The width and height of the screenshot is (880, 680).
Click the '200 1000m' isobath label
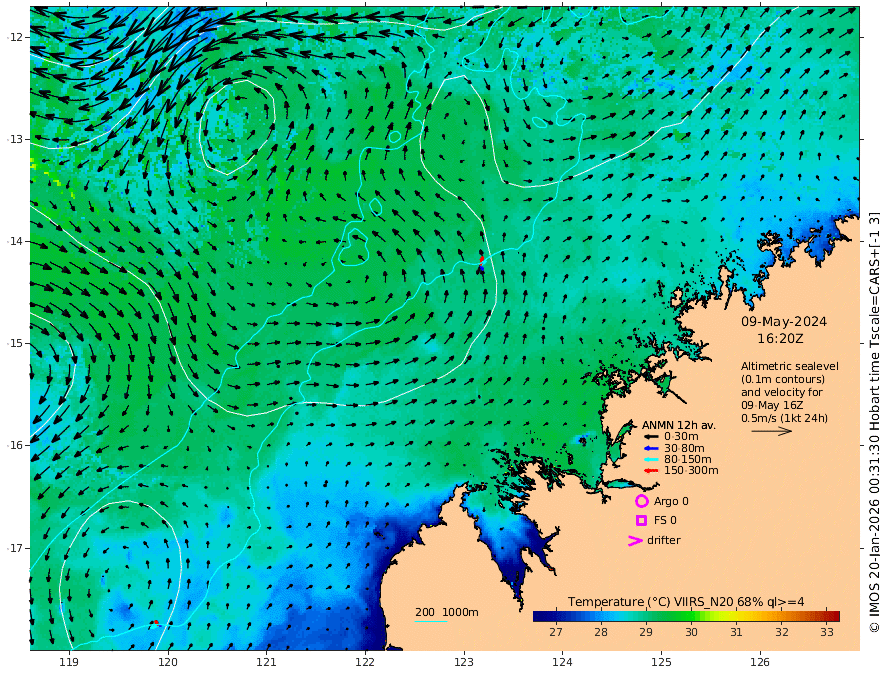point(447,612)
